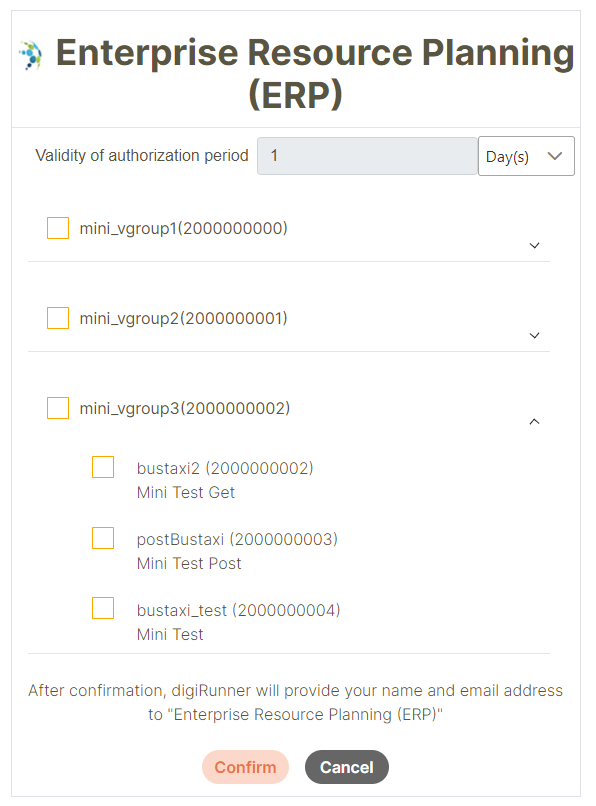
Task: Check the mini_vgroup2(2000000001) checkbox
Action: pos(58,318)
